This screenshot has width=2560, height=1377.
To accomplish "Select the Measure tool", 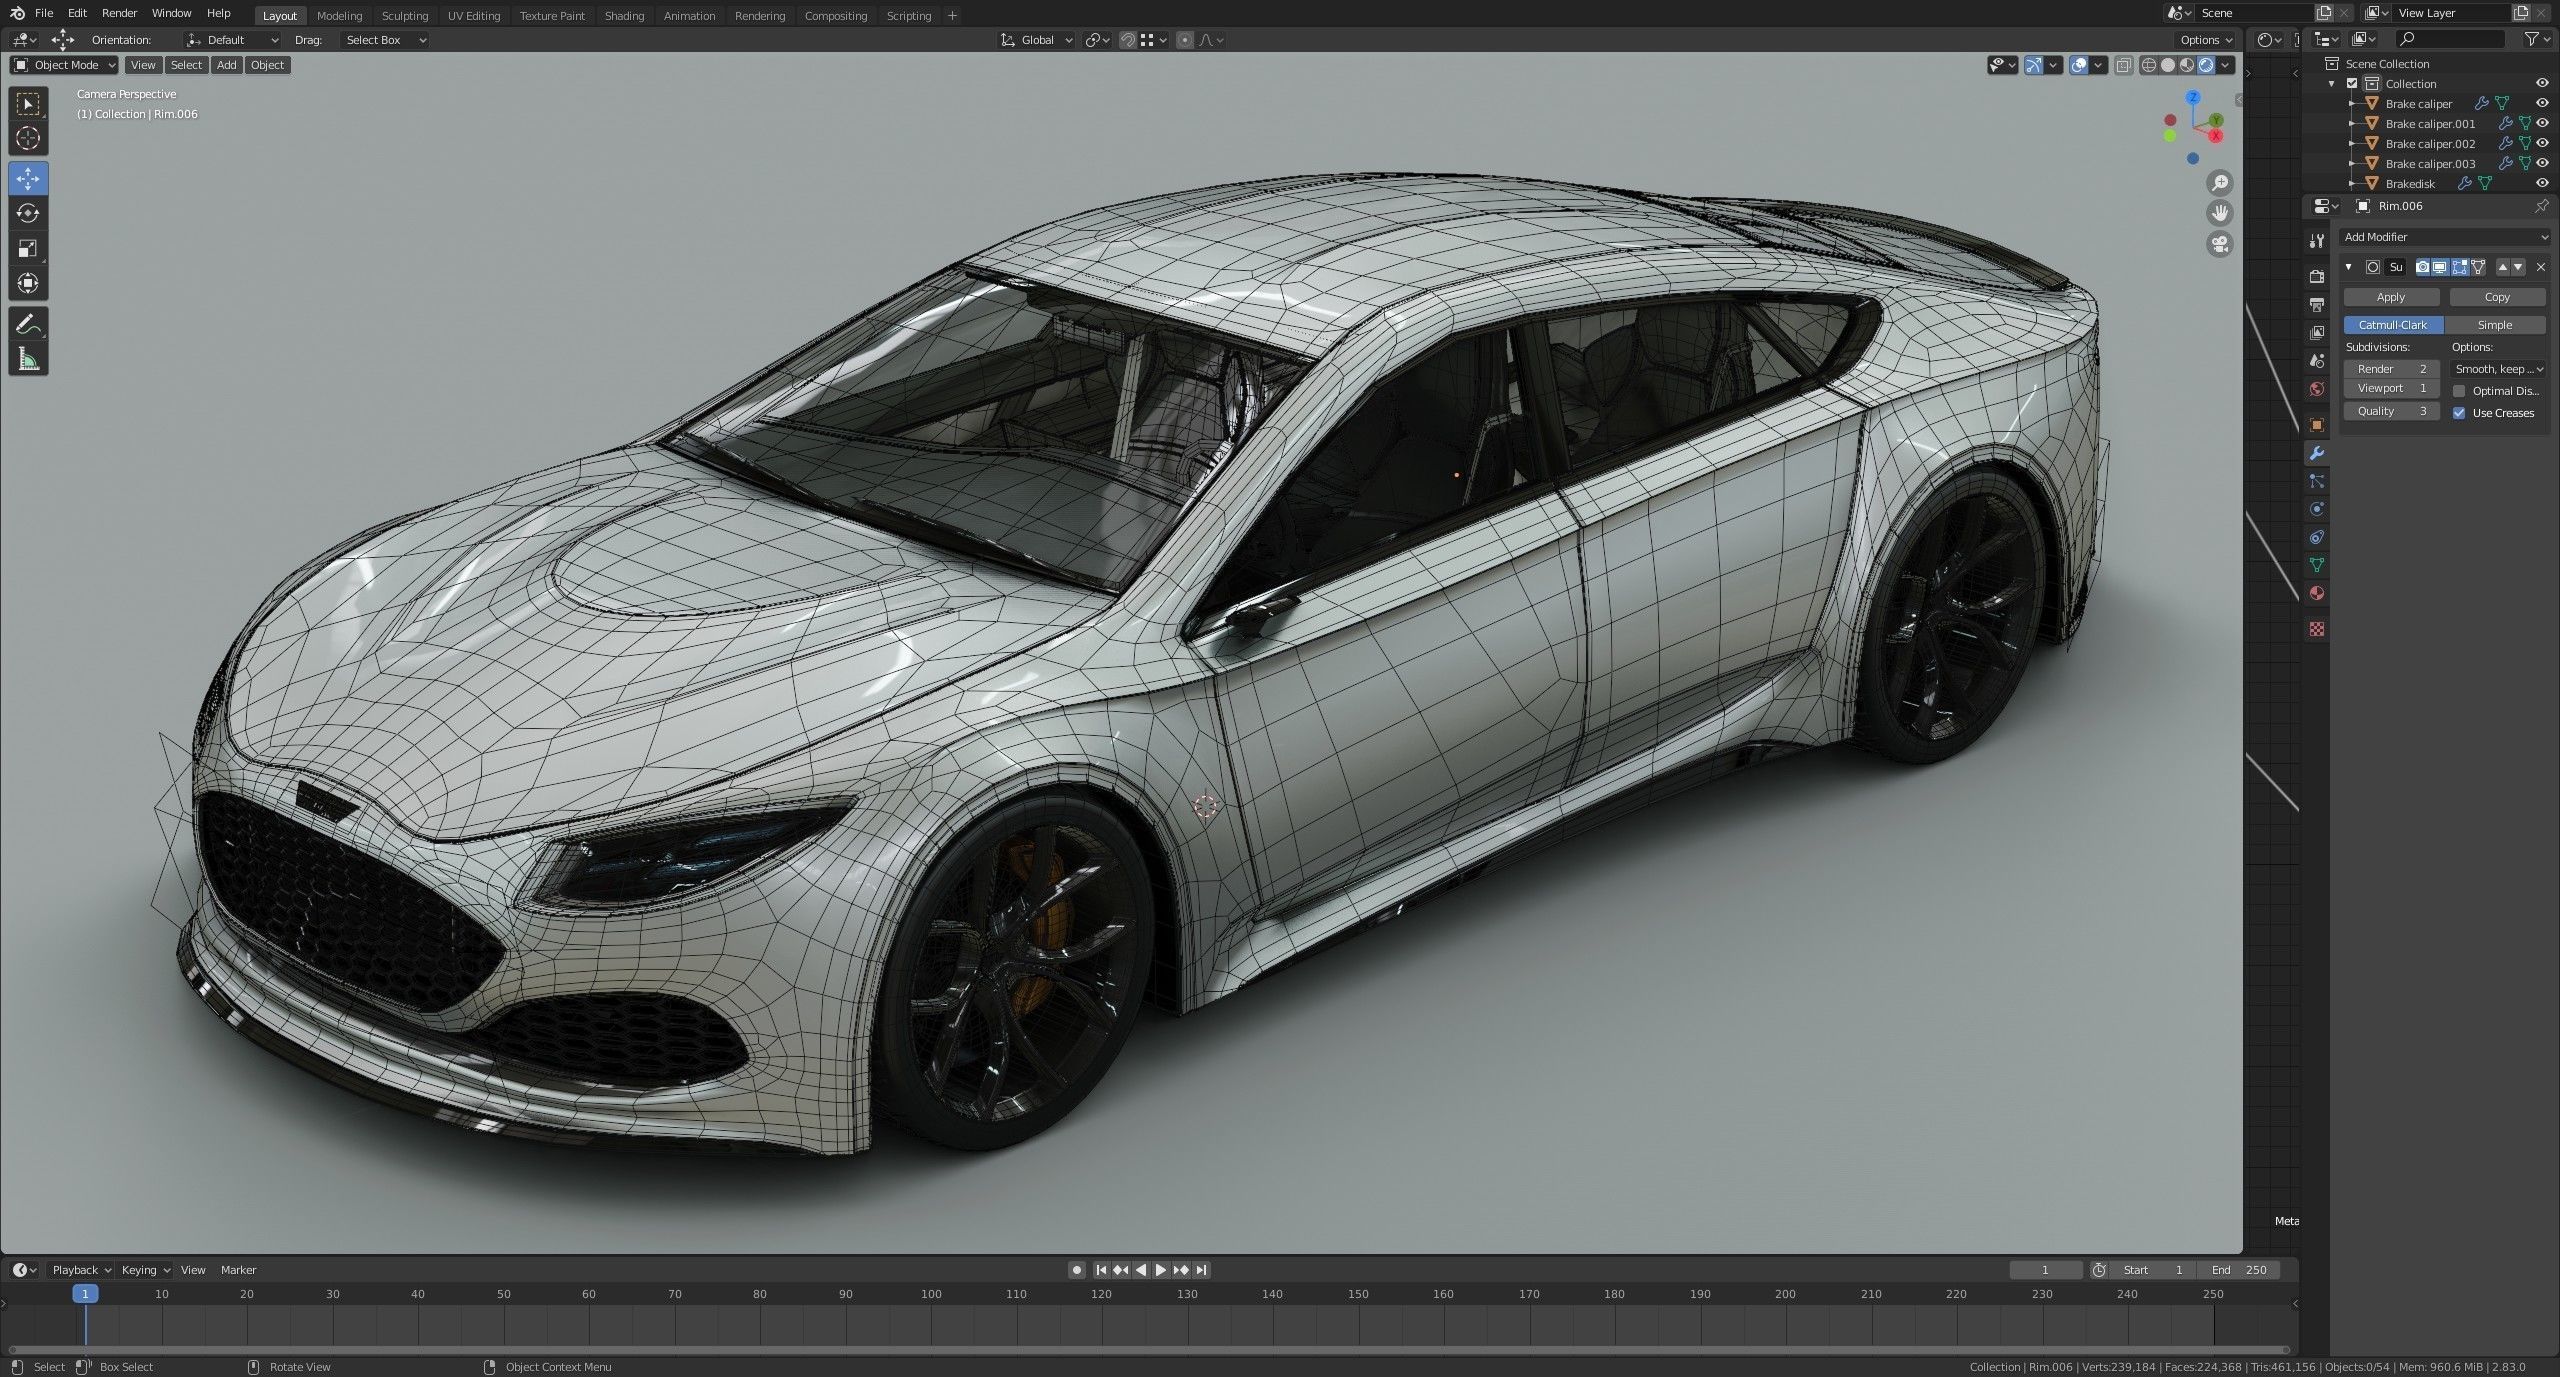I will point(28,360).
